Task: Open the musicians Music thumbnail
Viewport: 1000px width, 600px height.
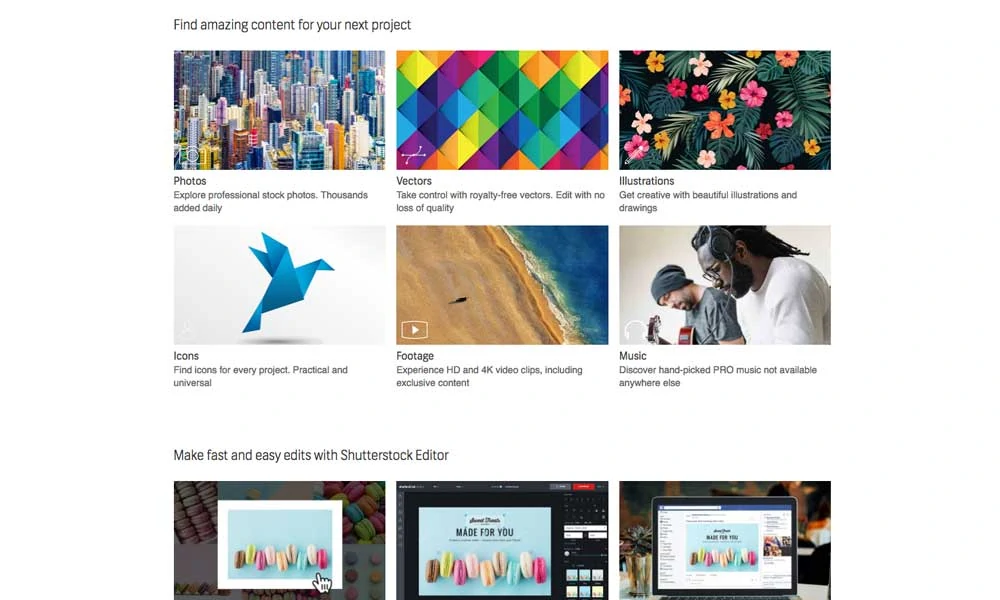Action: [724, 285]
